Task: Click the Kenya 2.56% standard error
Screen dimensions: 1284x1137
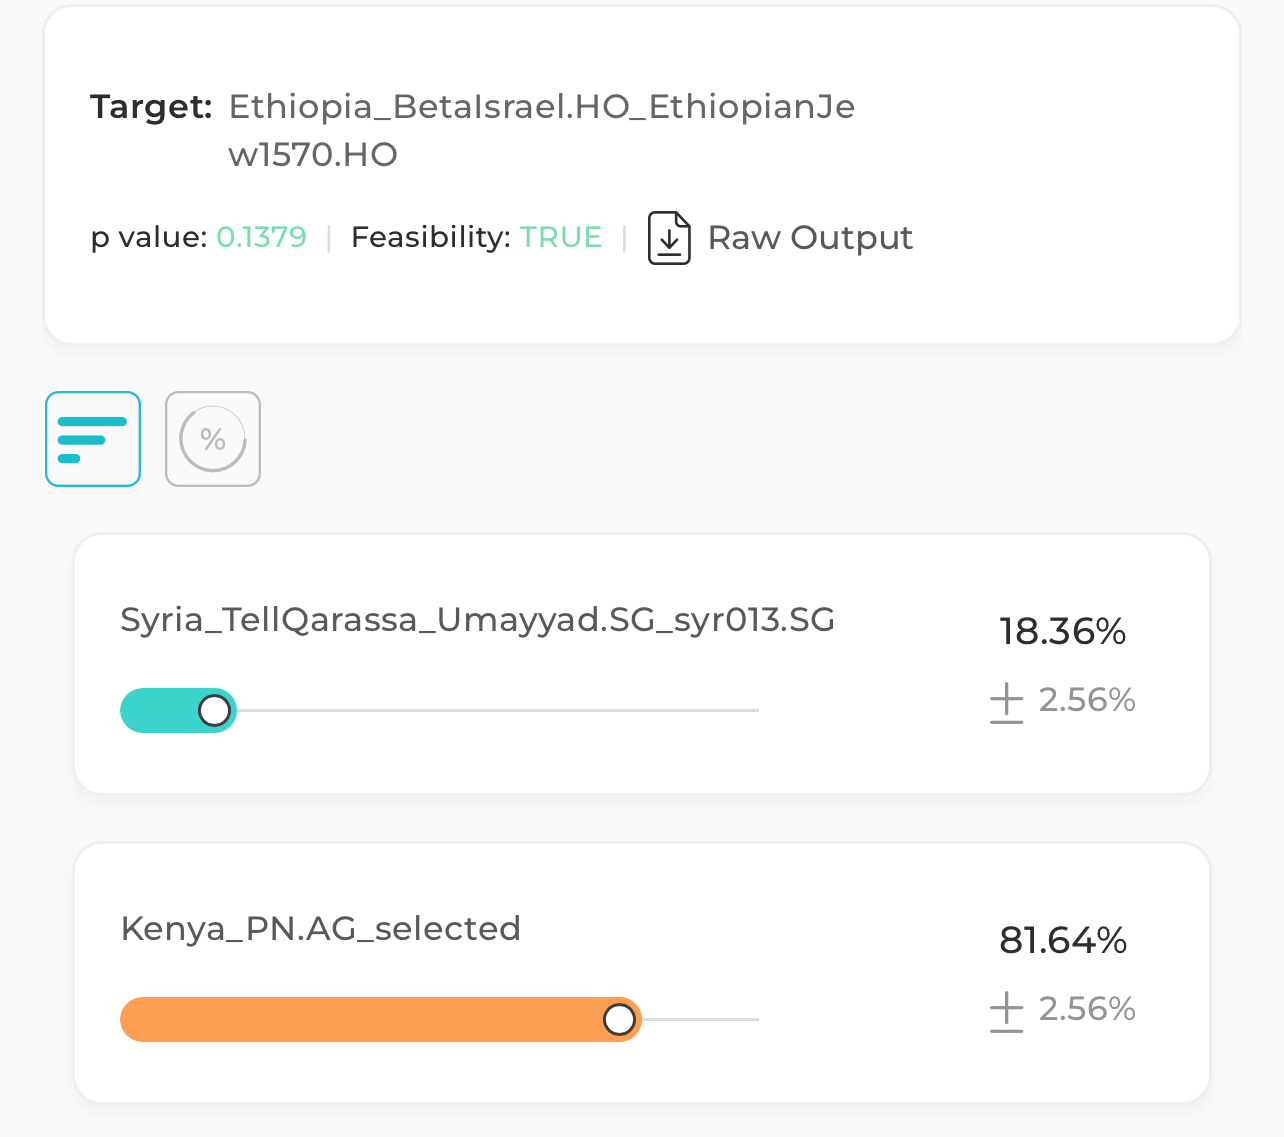Action: point(1086,1010)
